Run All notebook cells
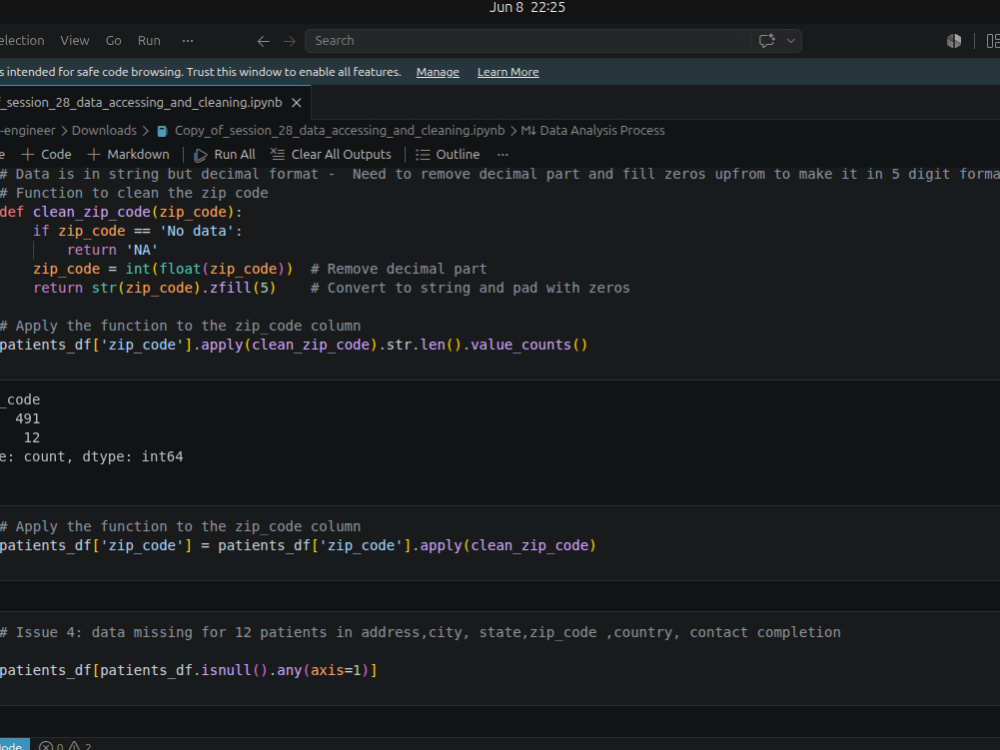The image size is (1000, 750). [x=225, y=154]
